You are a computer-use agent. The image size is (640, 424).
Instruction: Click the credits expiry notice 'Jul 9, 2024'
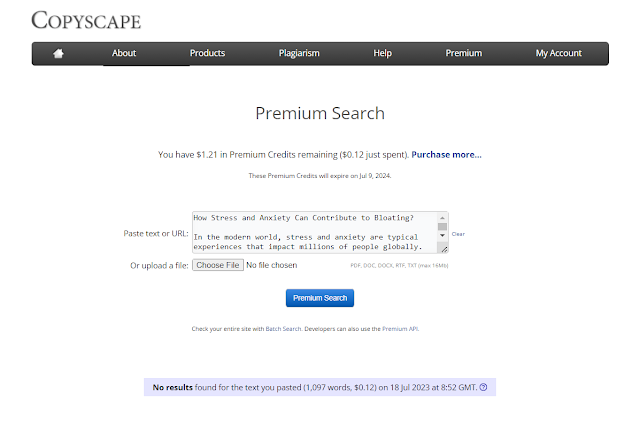(x=375, y=176)
